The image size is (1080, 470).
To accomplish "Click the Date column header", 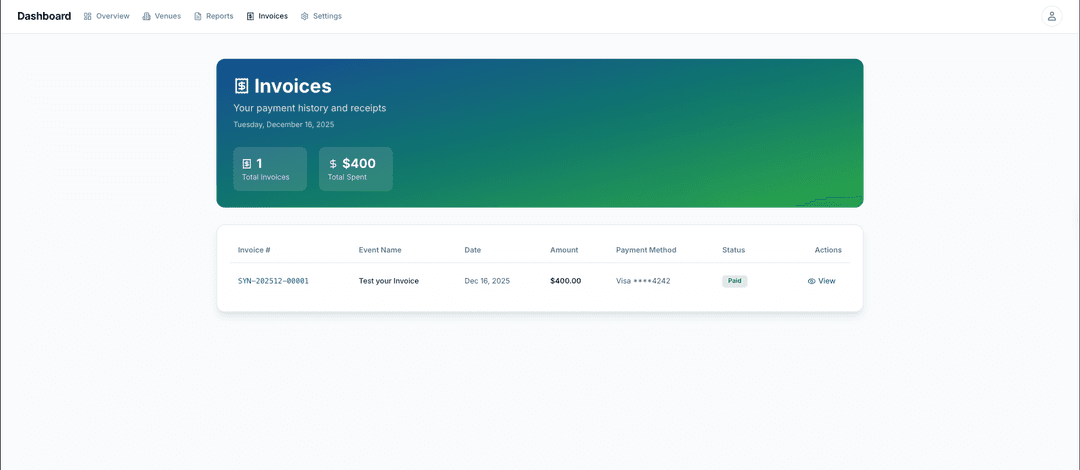I will (x=472, y=250).
